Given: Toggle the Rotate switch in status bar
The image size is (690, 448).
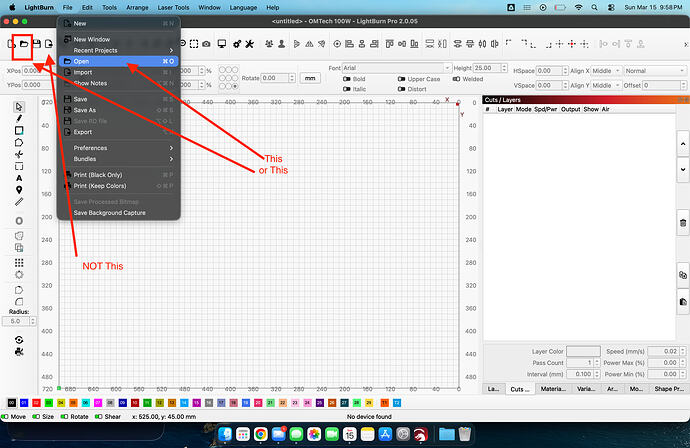Looking at the screenshot, I should point(64,416).
